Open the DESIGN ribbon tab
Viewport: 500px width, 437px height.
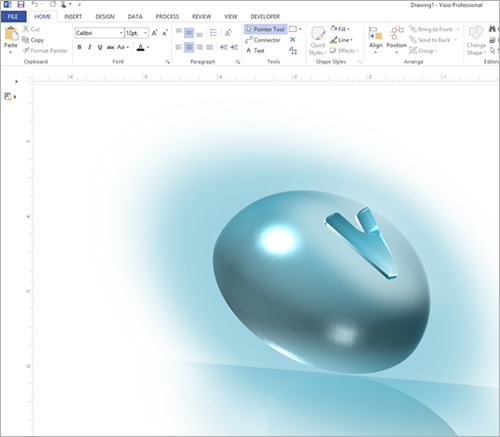tap(105, 17)
